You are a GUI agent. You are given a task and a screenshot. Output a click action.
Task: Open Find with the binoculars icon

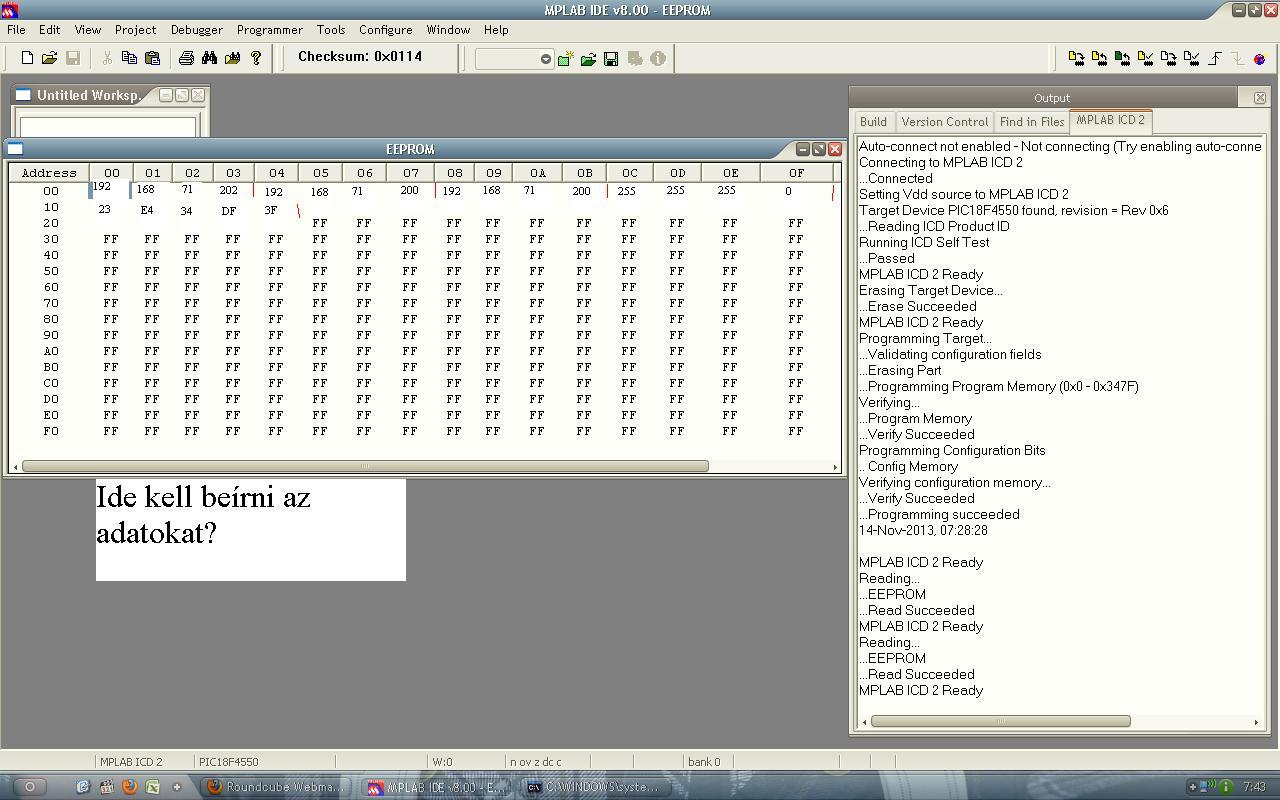pyautogui.click(x=209, y=58)
